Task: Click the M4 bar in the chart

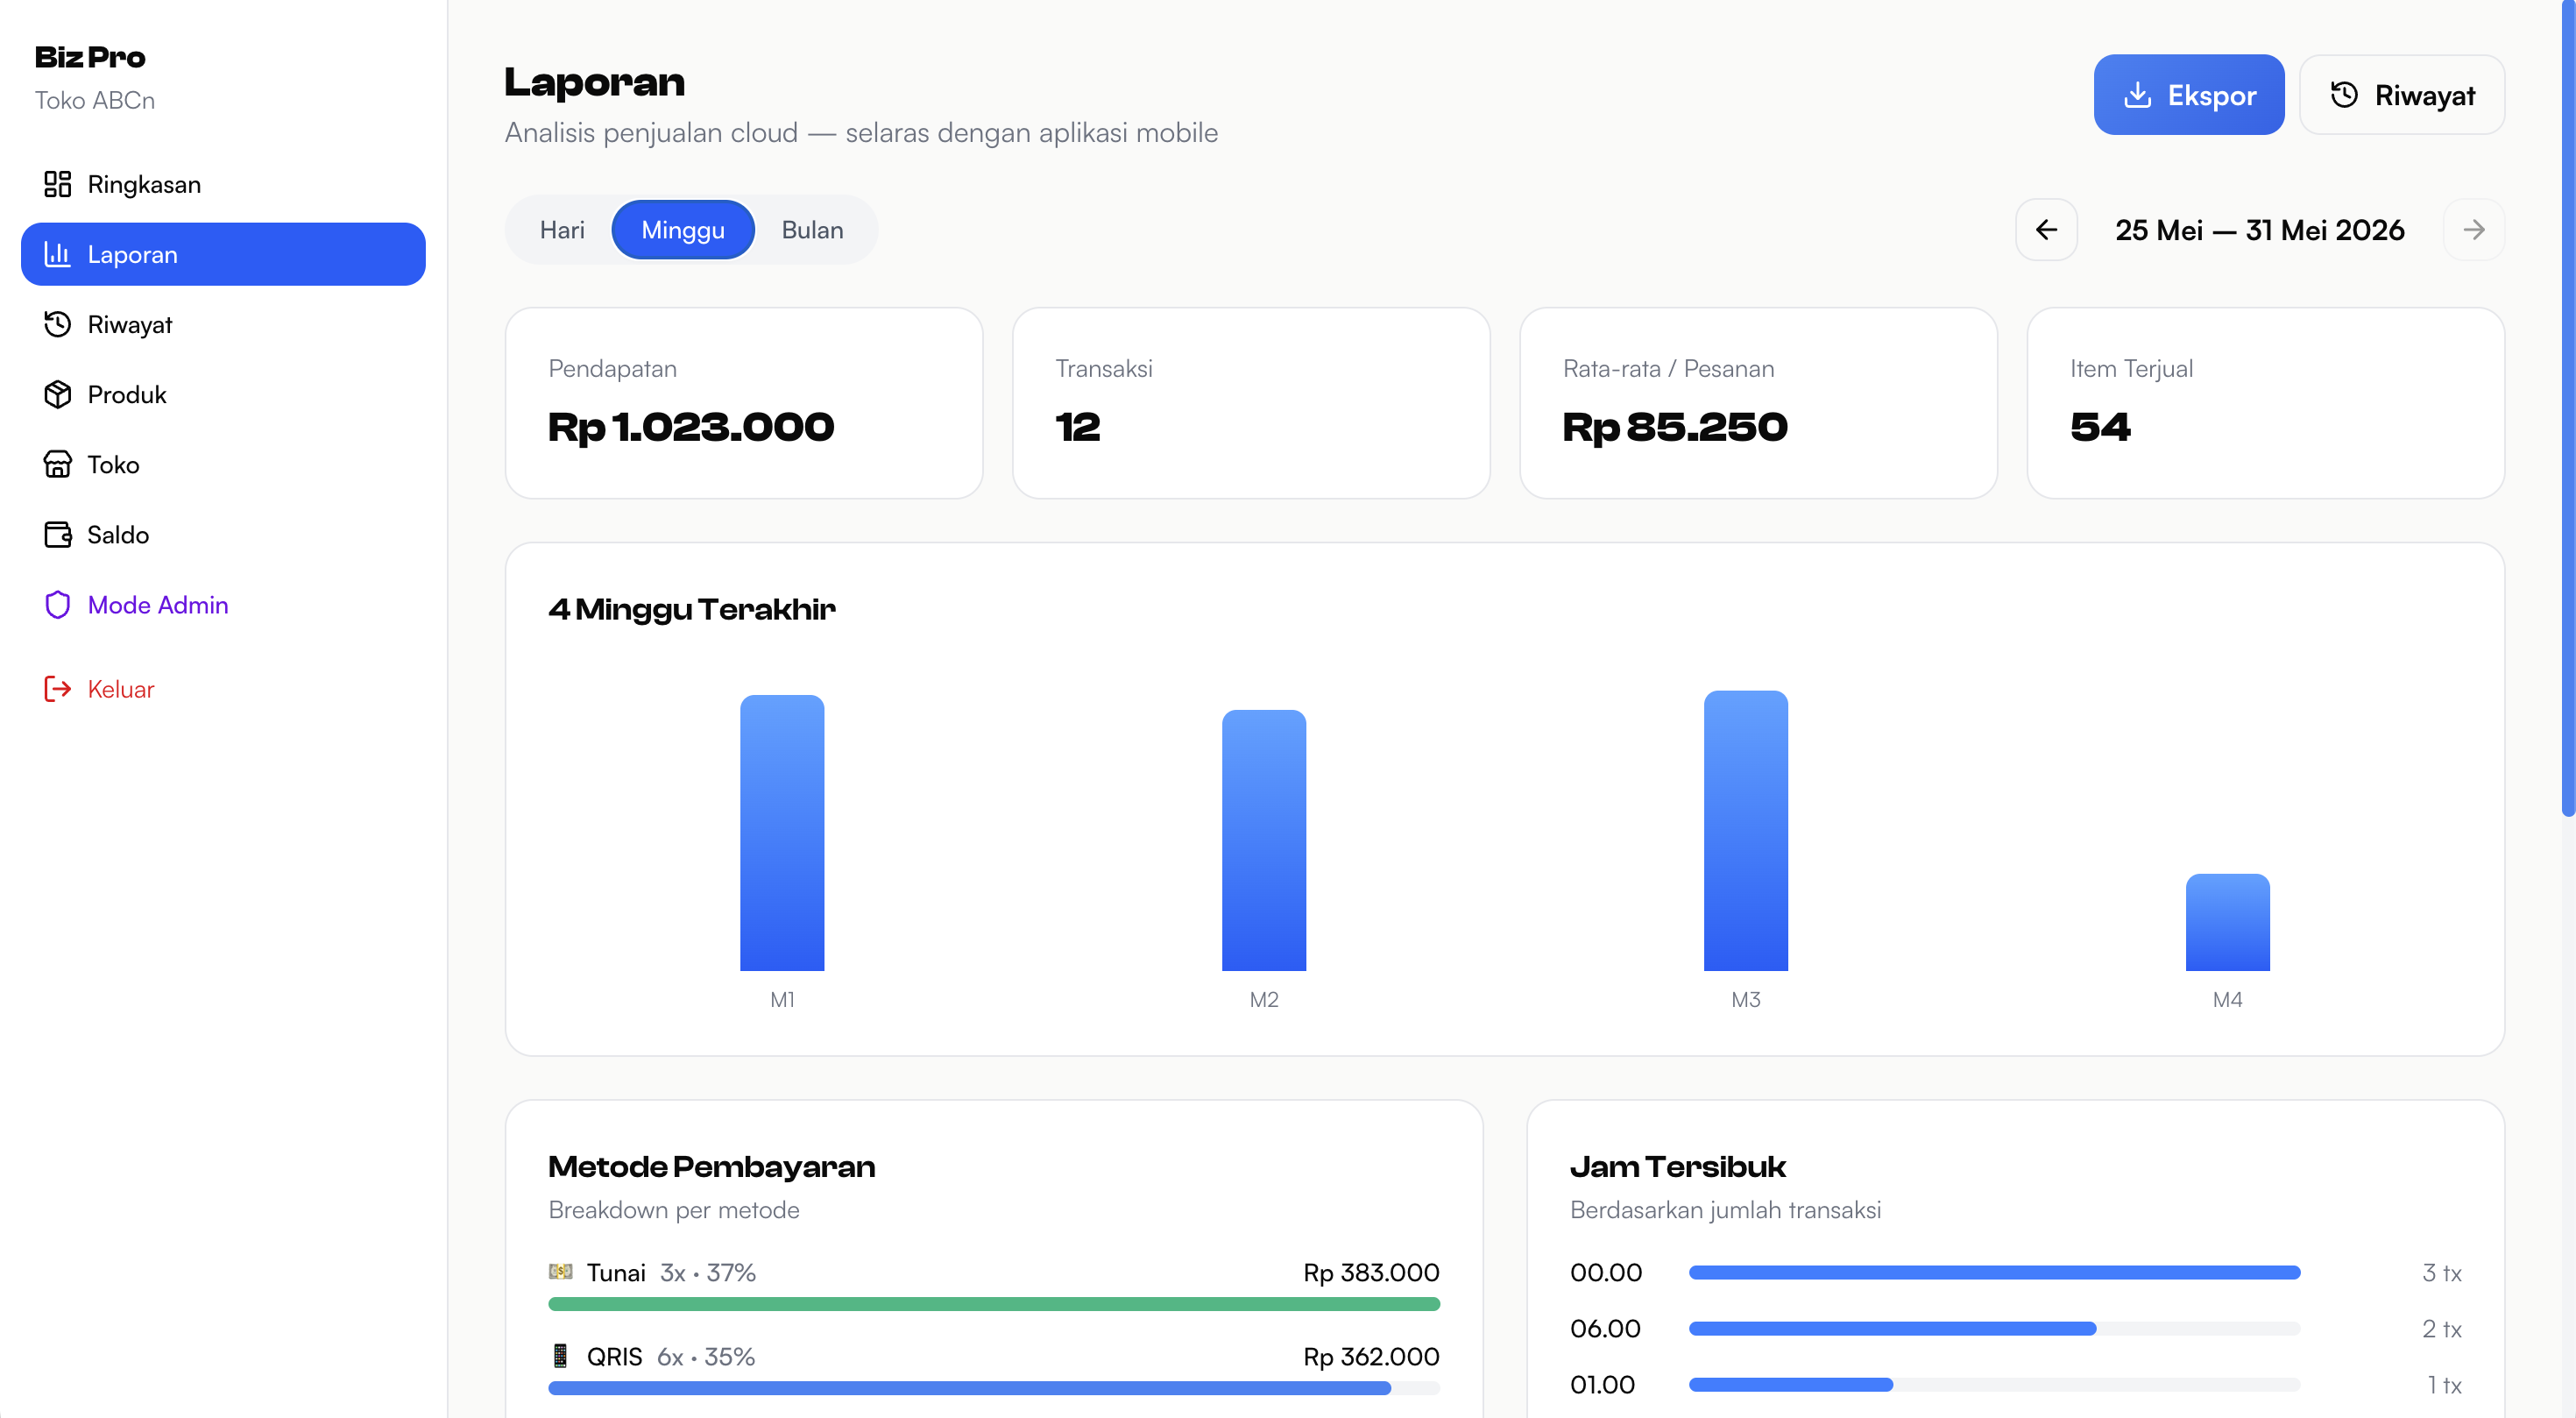Action: coord(2227,922)
